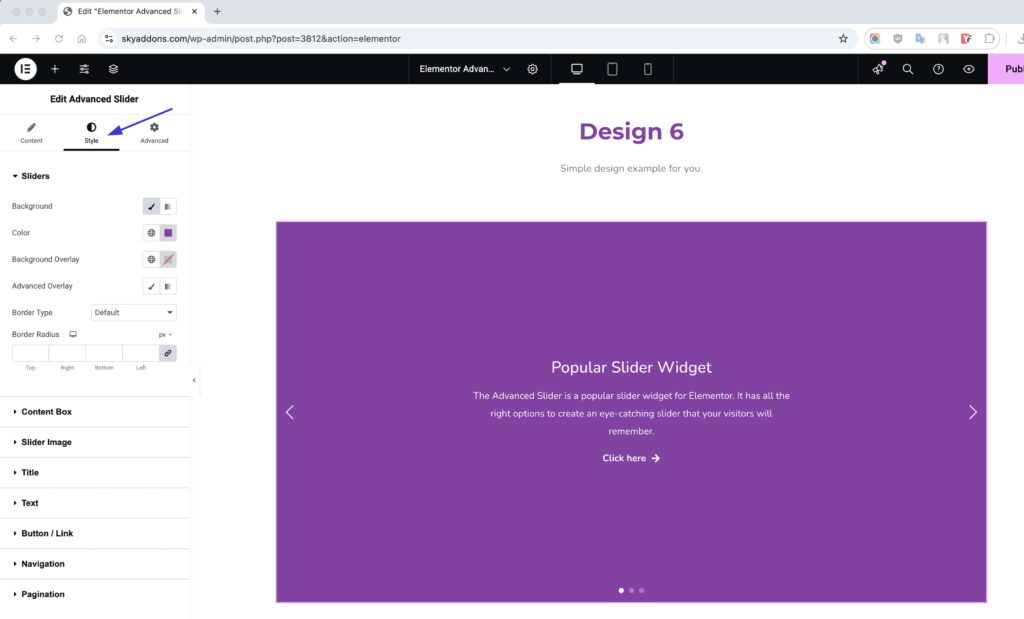Click the Publish button
Image resolution: width=1024 pixels, height=619 pixels.
point(1006,69)
